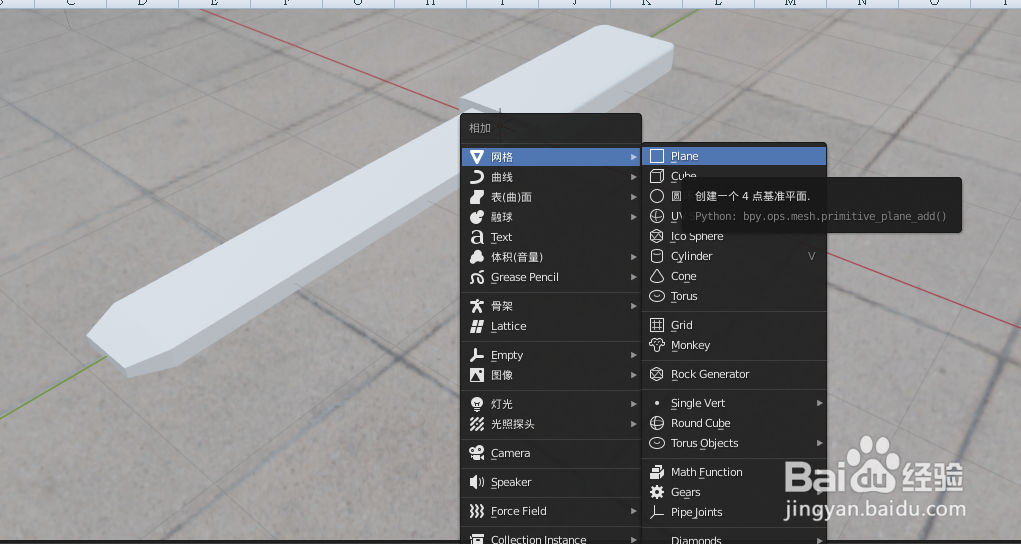This screenshot has height=544, width=1021.
Task: Add Gears mesh
Action: click(x=734, y=493)
